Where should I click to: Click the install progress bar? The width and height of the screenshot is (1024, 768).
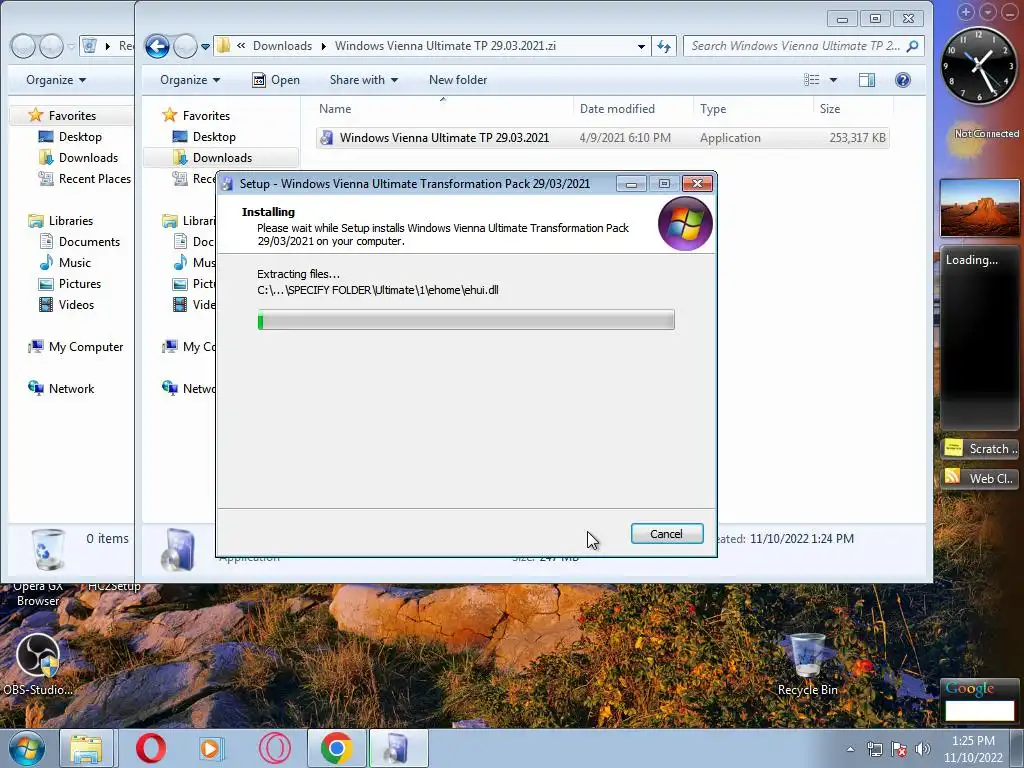466,320
